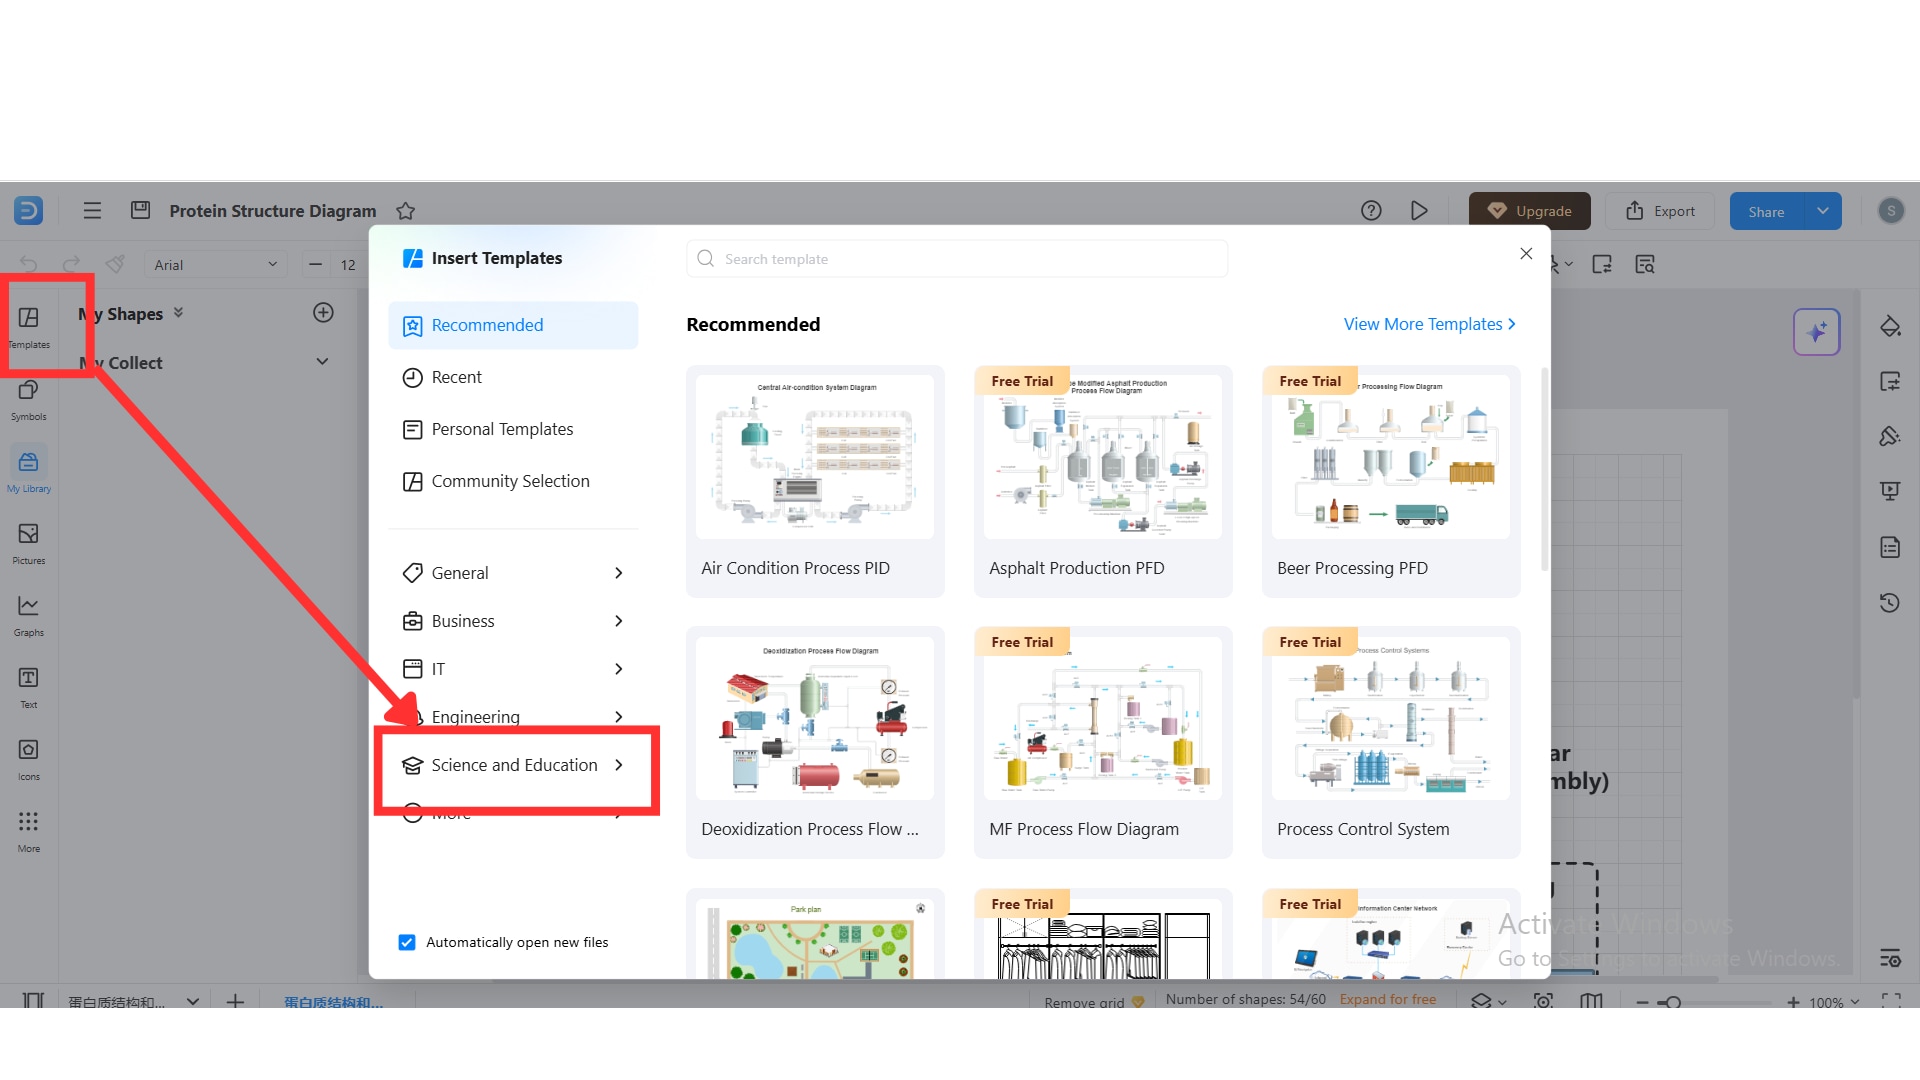Viewport: 1920px width, 1080px height.
Task: Click Expand for free near the shape counter
Action: pyautogui.click(x=1387, y=999)
